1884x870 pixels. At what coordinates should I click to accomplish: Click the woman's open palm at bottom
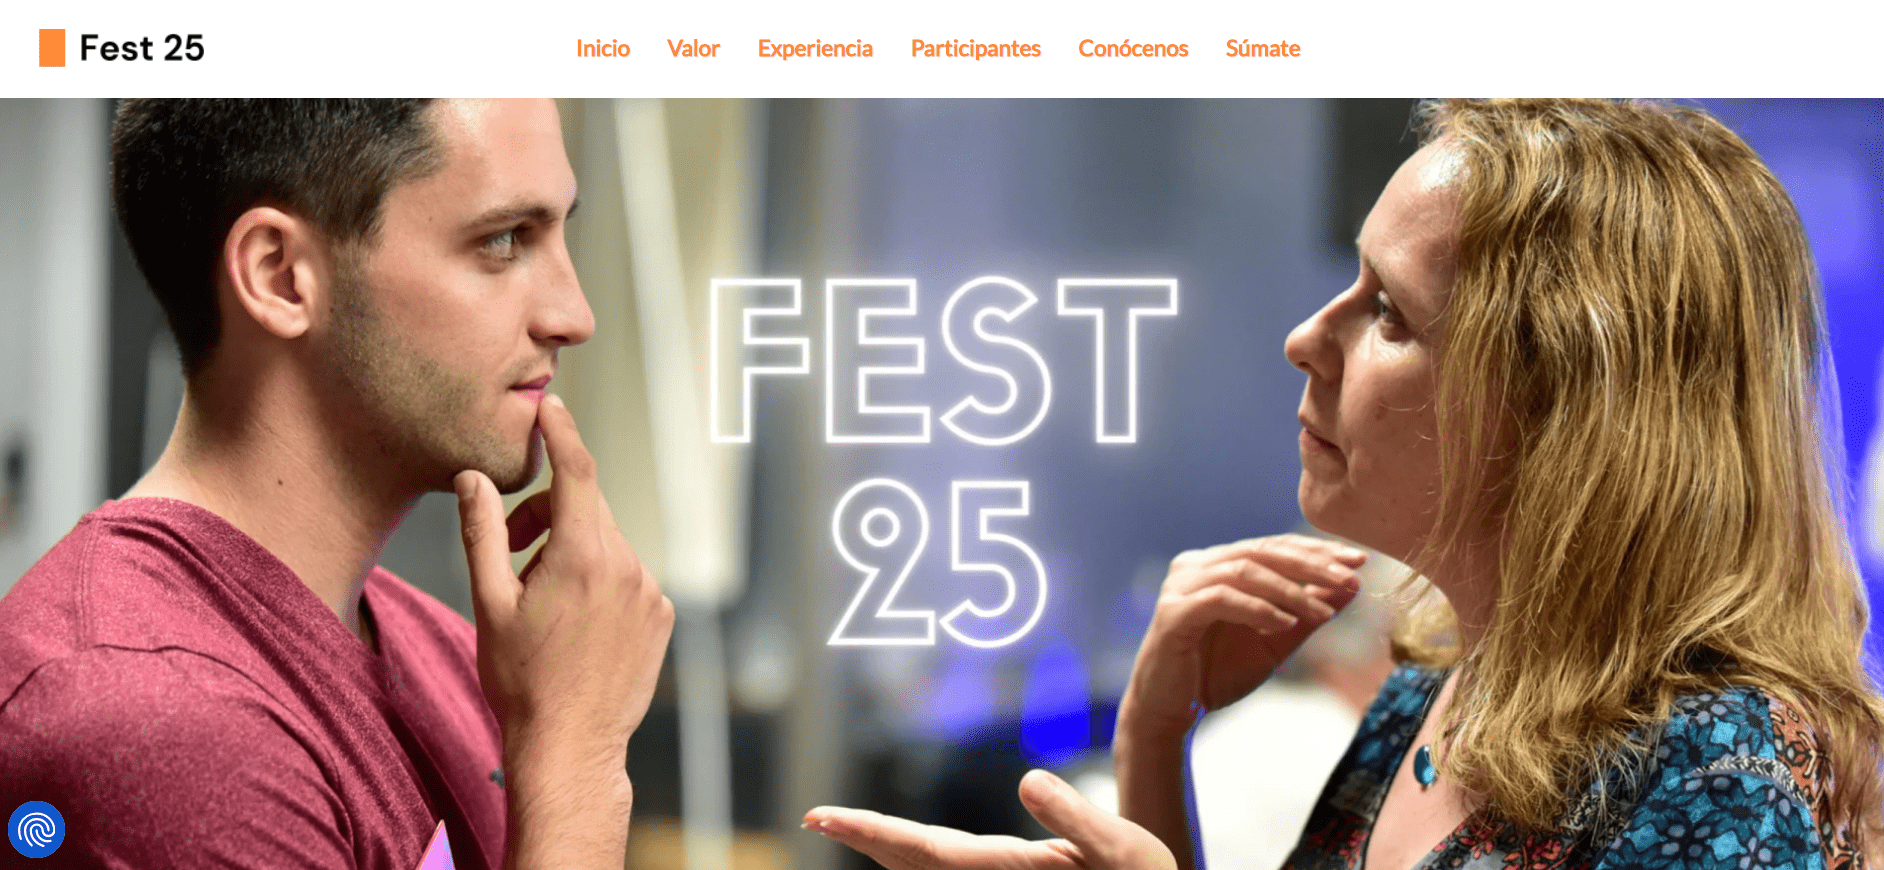coord(990,825)
